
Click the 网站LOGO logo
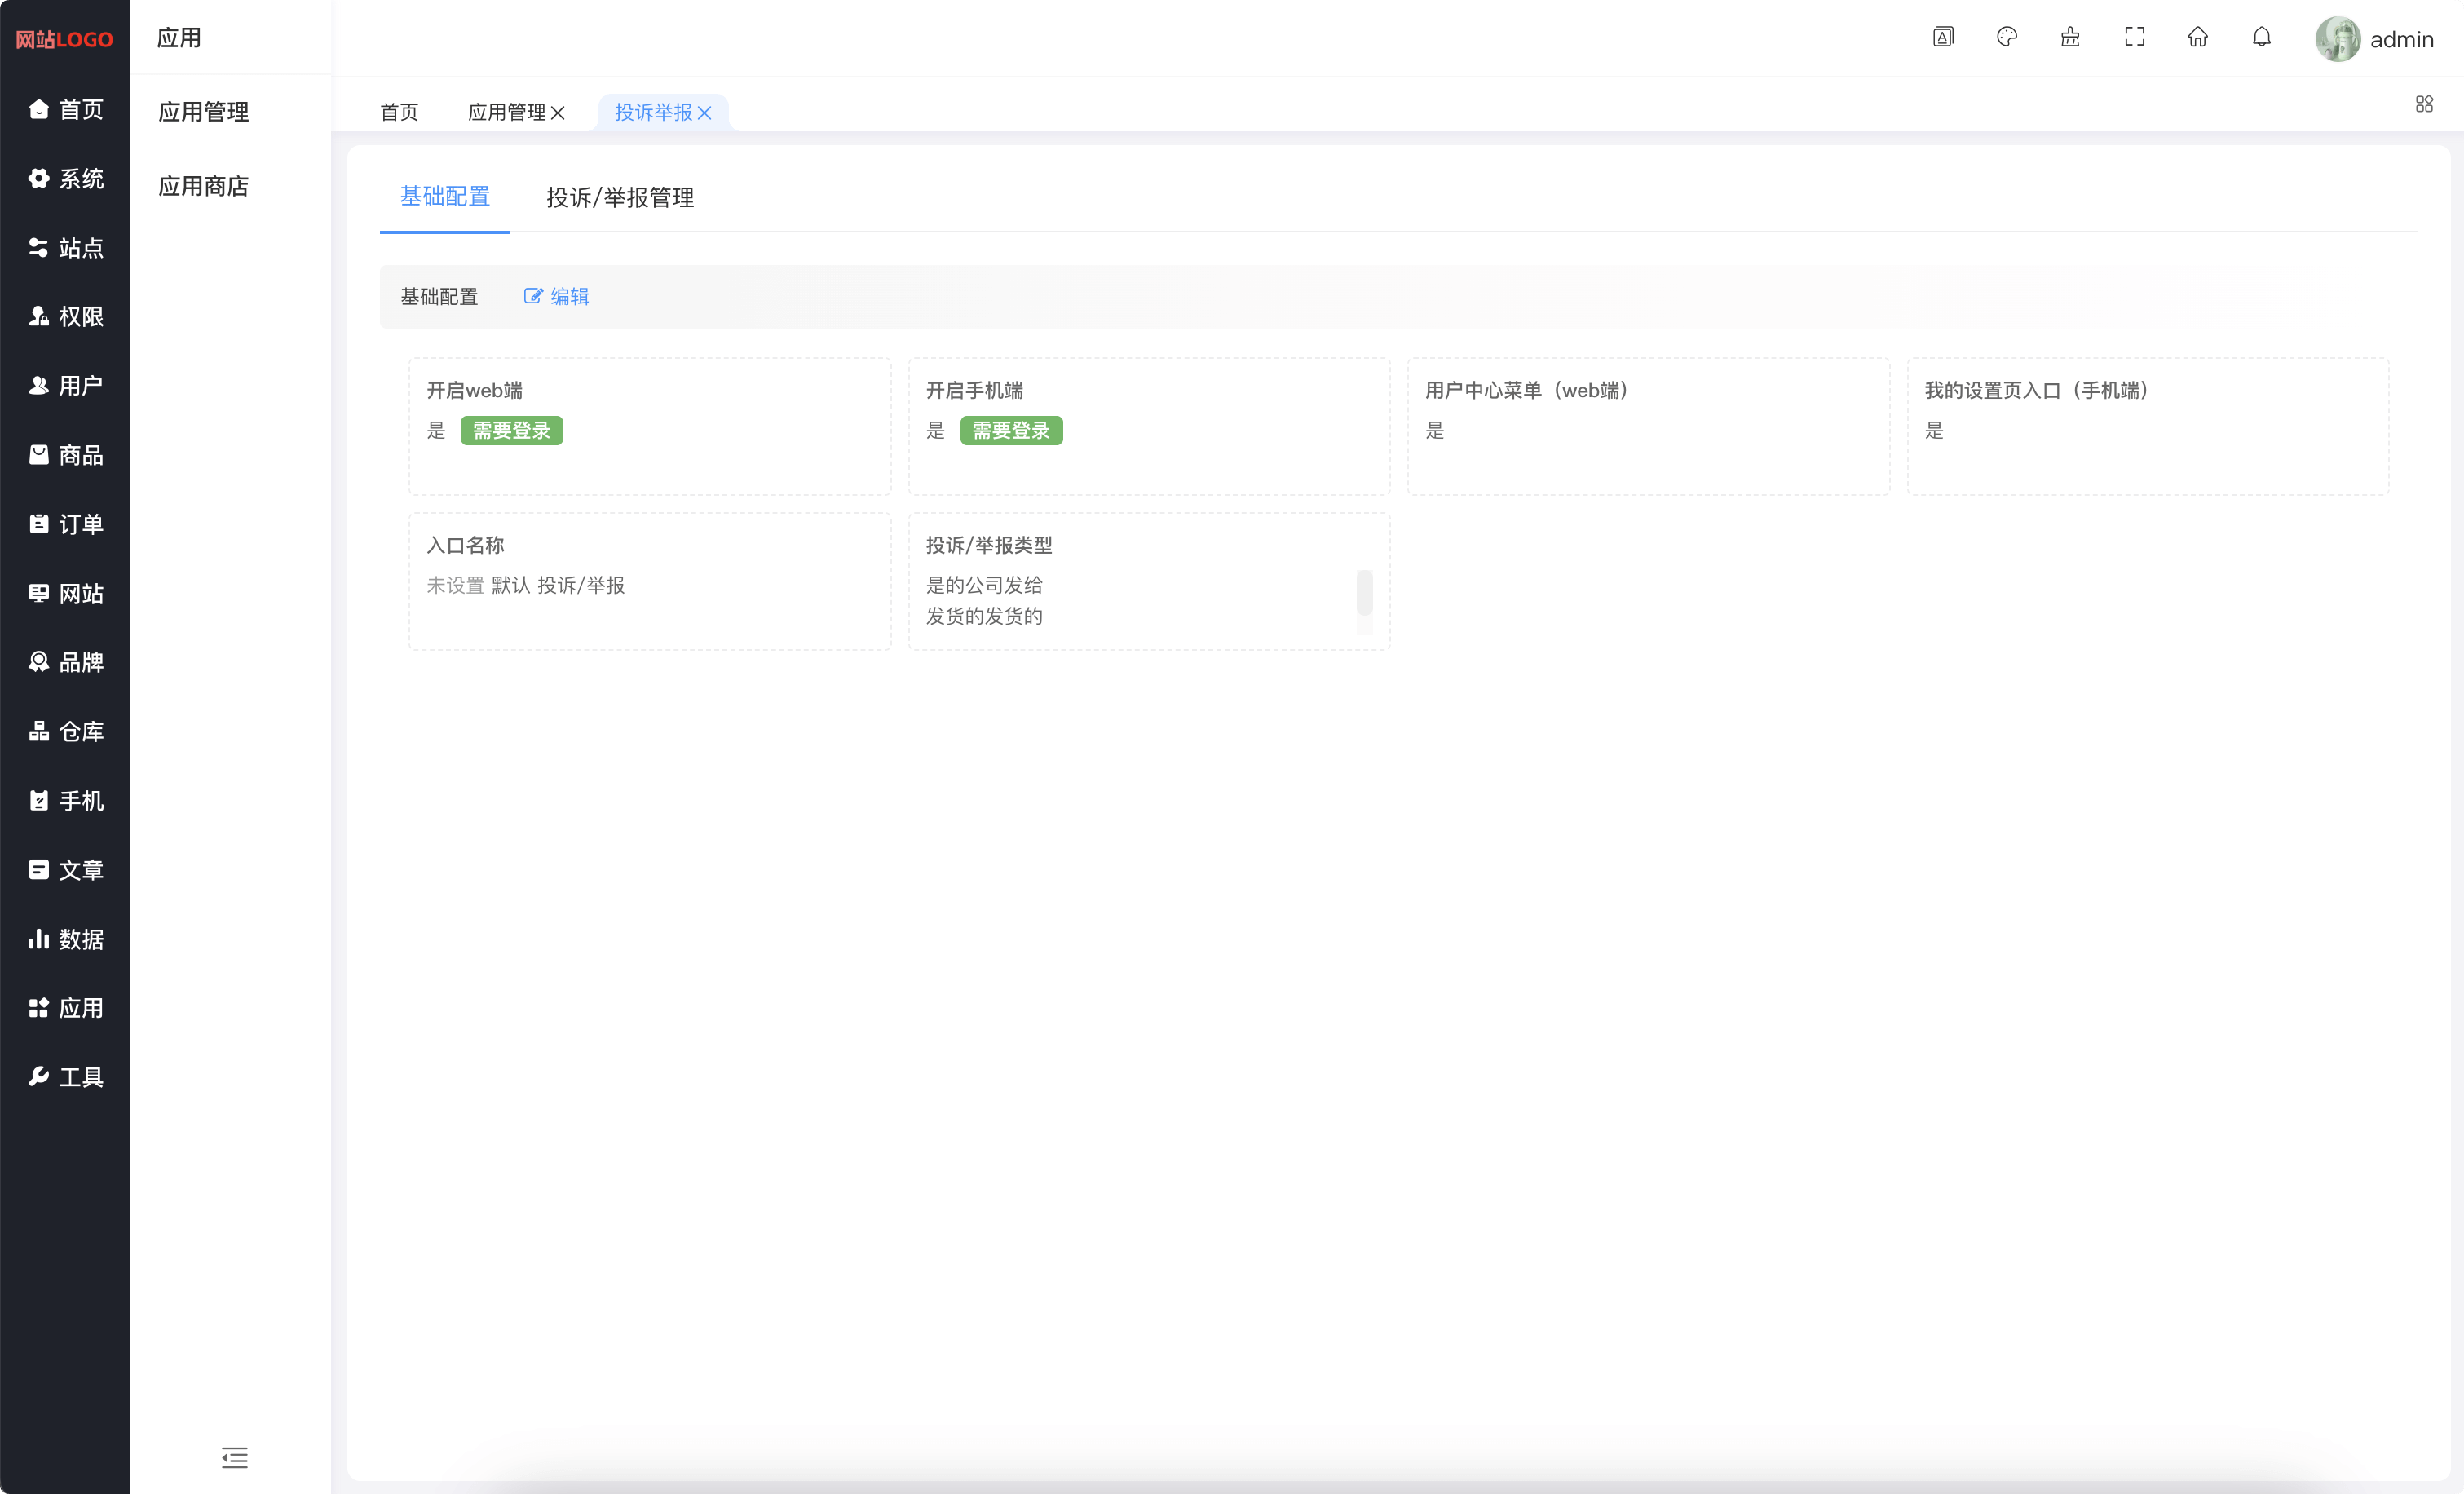[x=64, y=39]
